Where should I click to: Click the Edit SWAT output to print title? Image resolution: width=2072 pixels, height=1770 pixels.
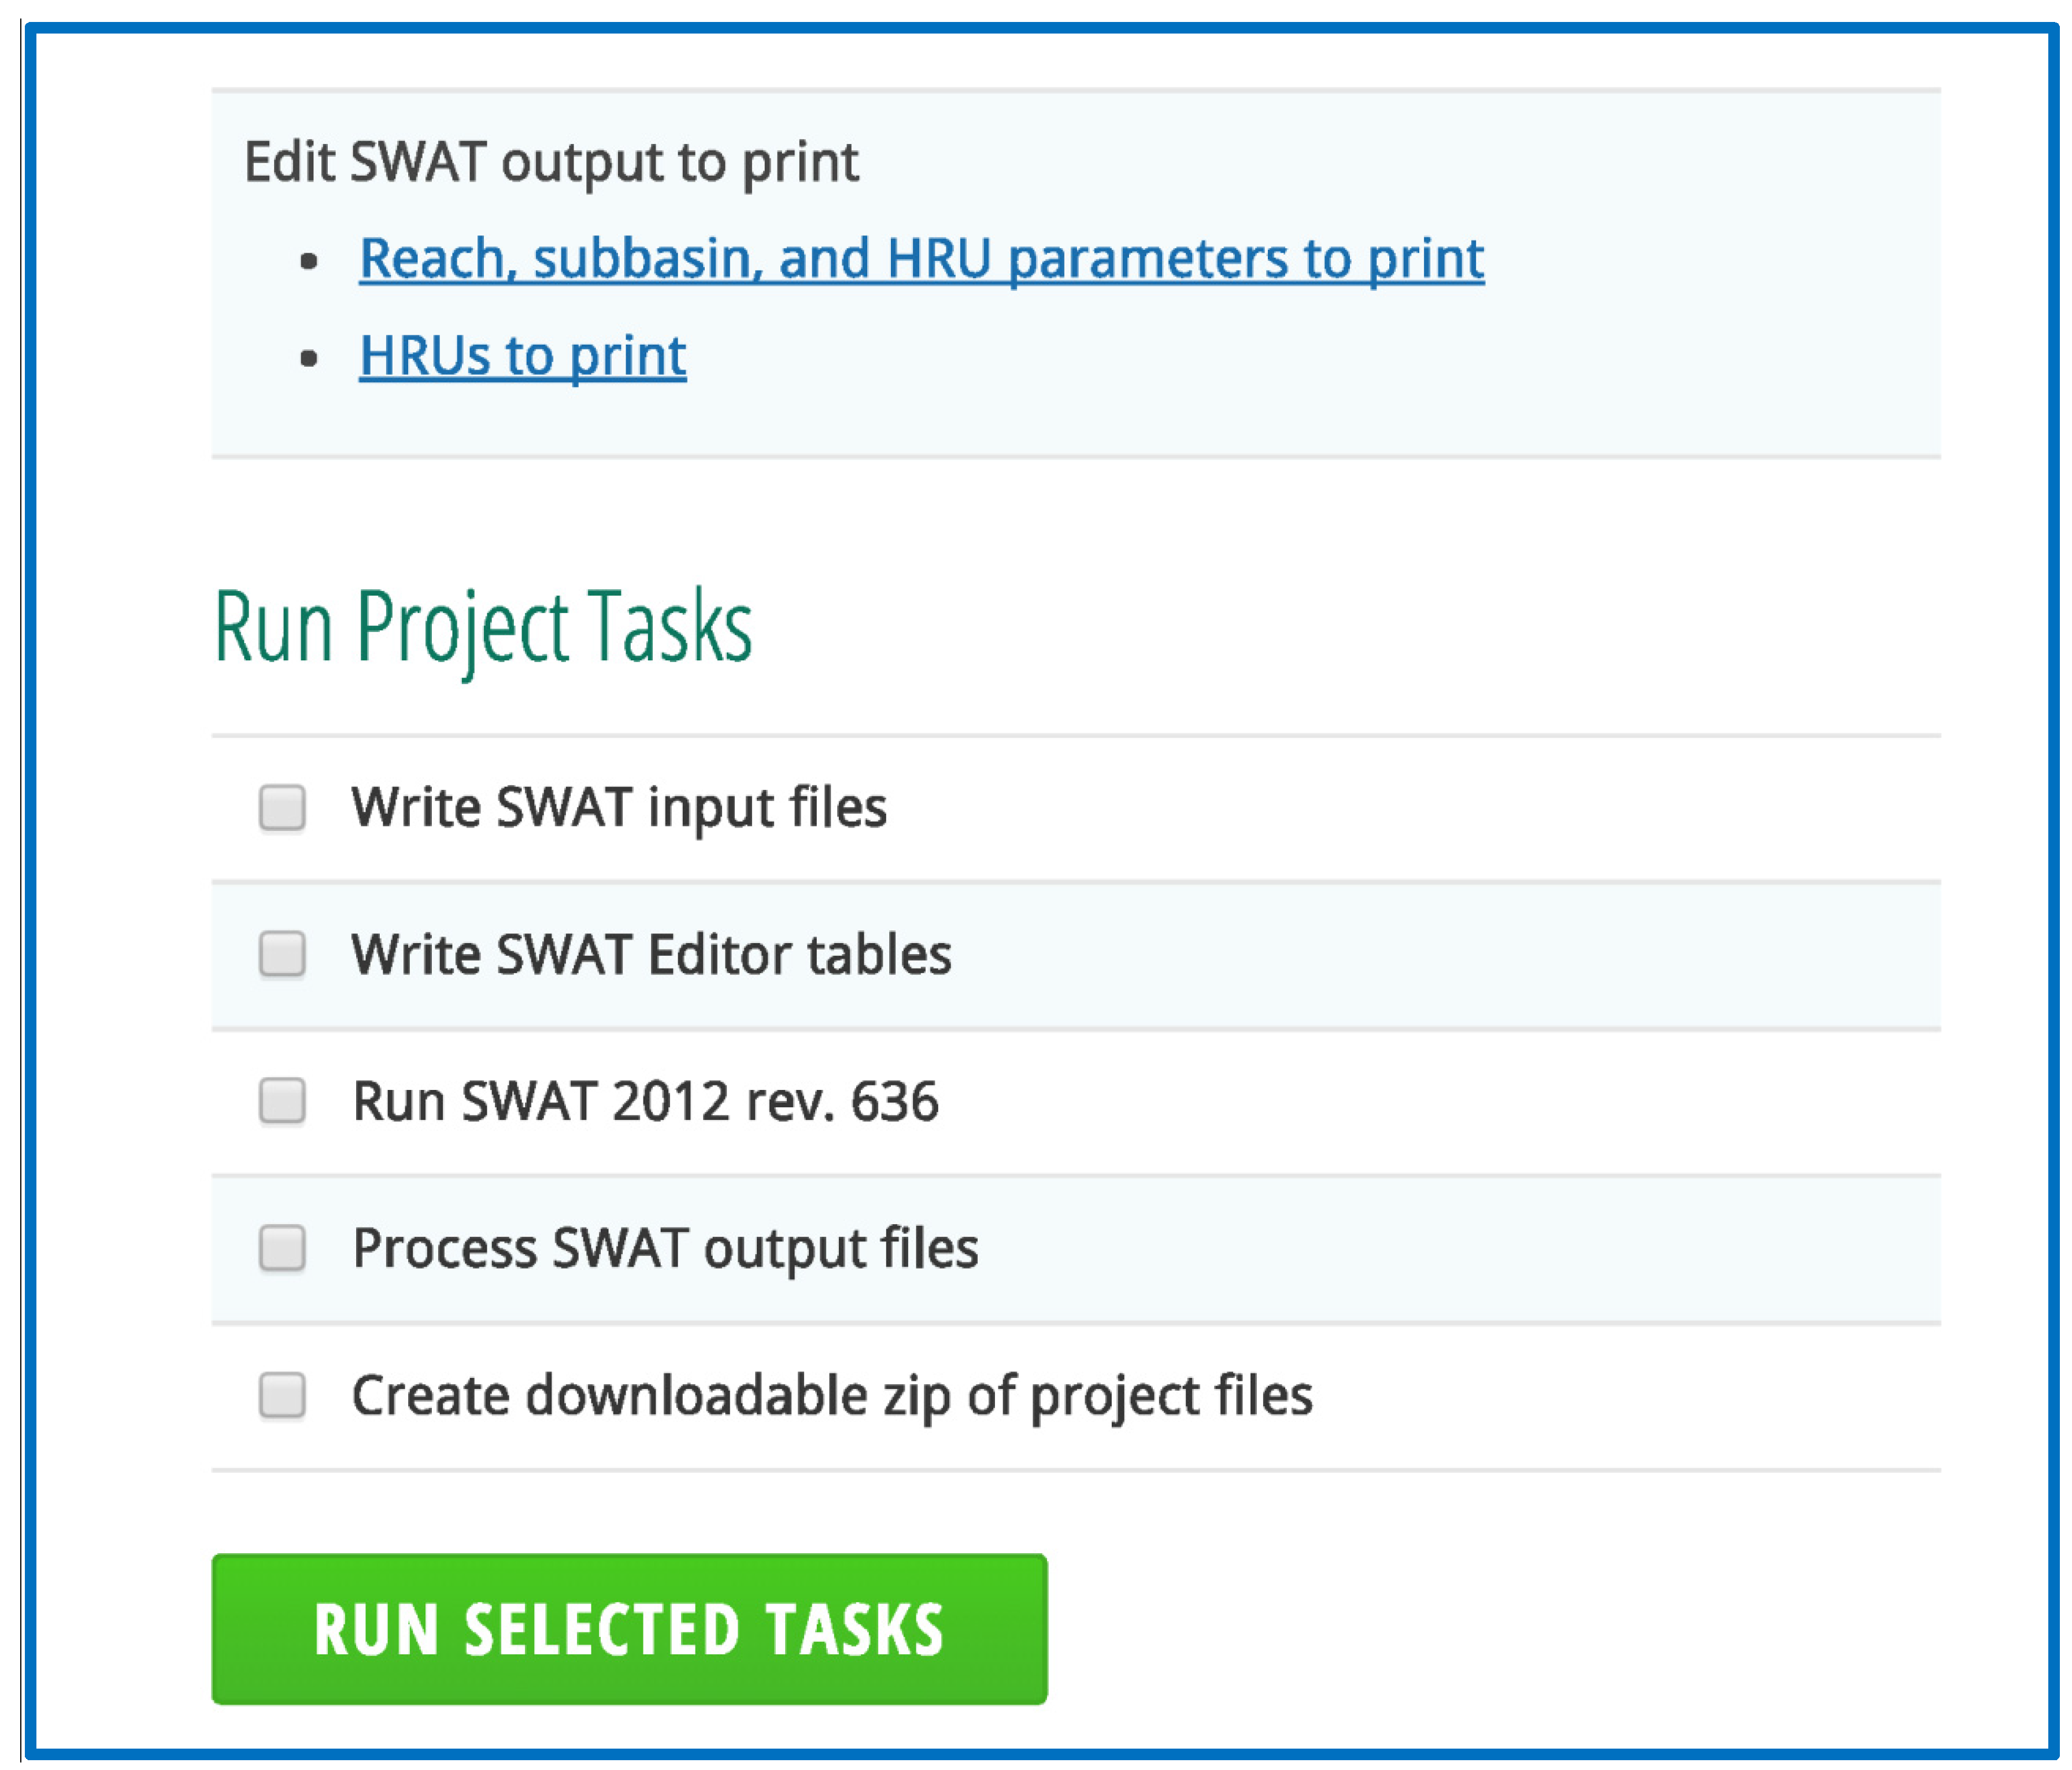[x=551, y=162]
